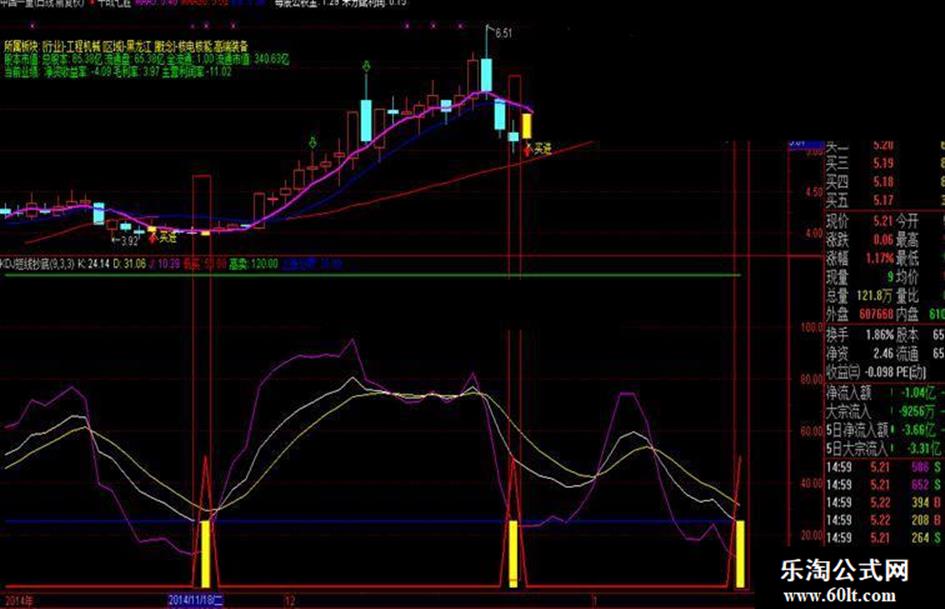The width and height of the screenshot is (945, 609).
Task: Click the KDJ短线抄底(9,3,3) indicator title
Action: pyautogui.click(x=37, y=264)
